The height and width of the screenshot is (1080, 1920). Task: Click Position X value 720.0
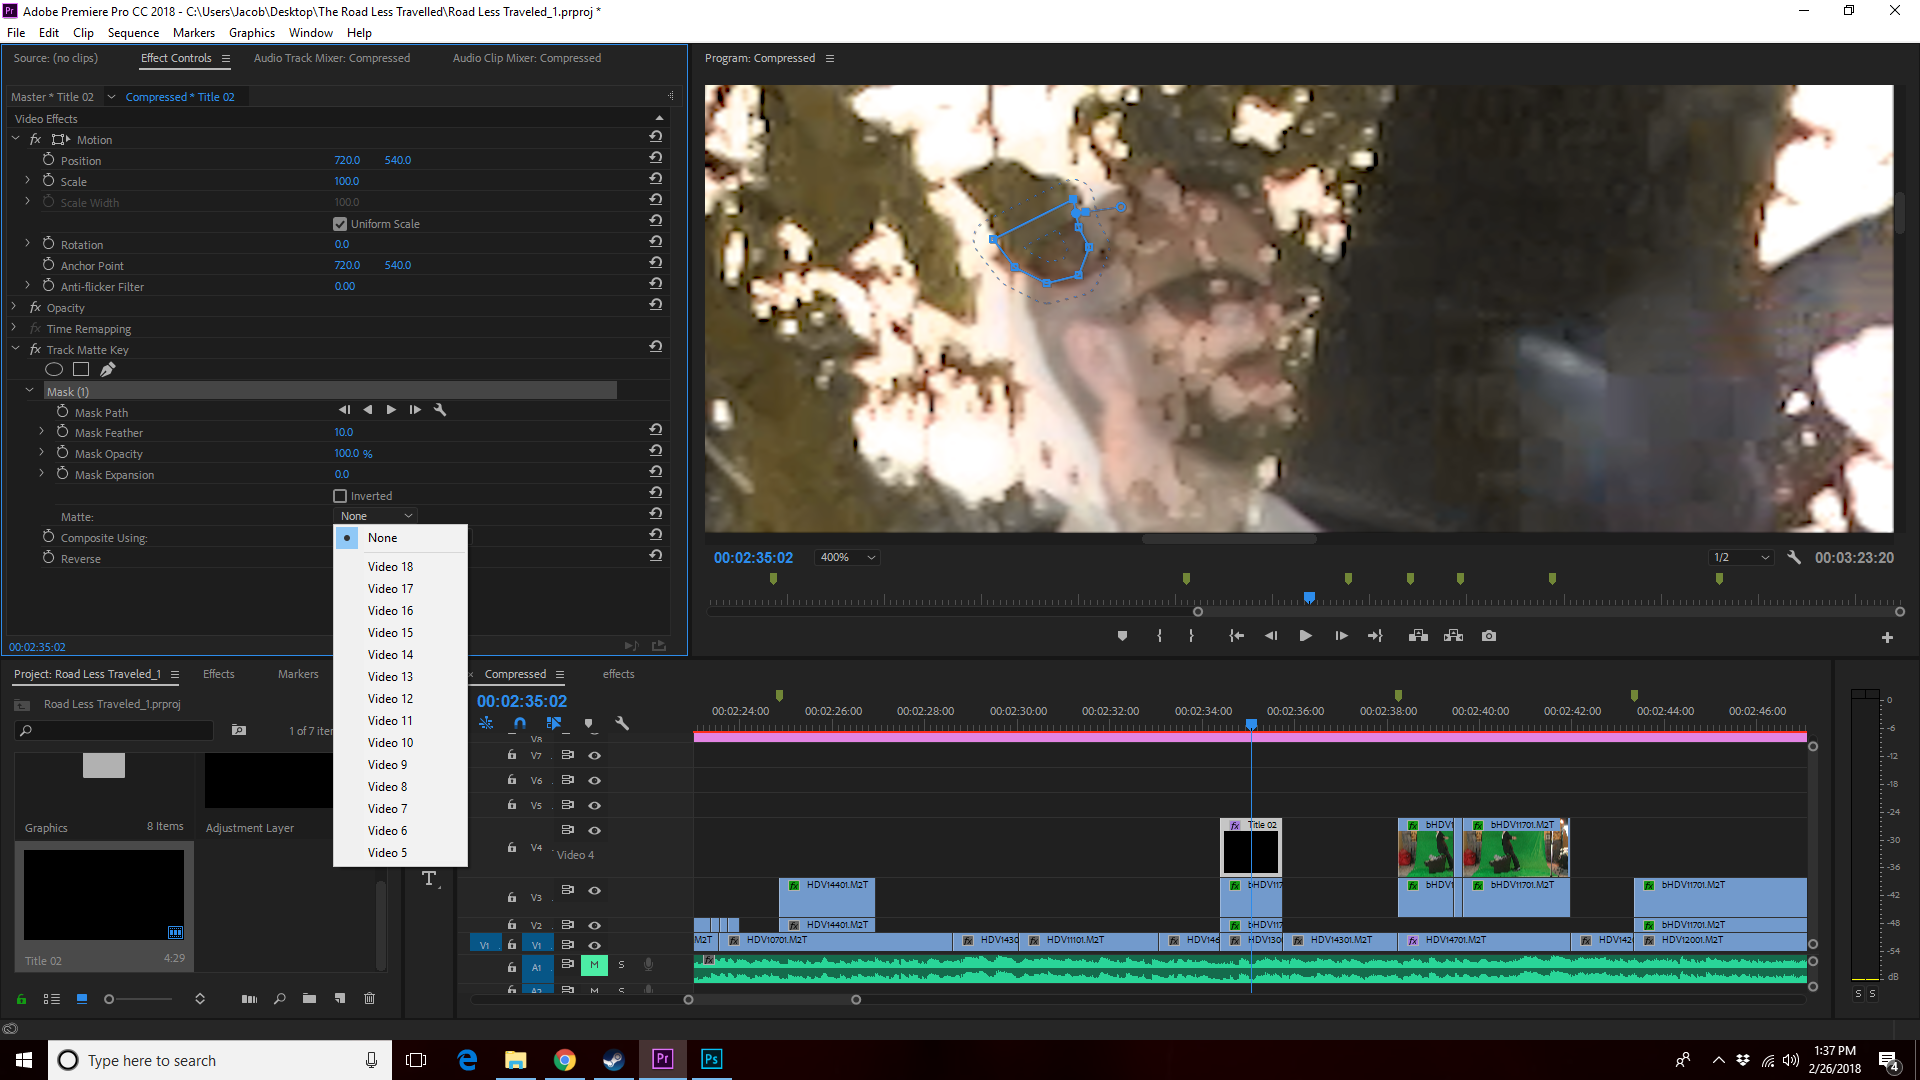(x=347, y=160)
